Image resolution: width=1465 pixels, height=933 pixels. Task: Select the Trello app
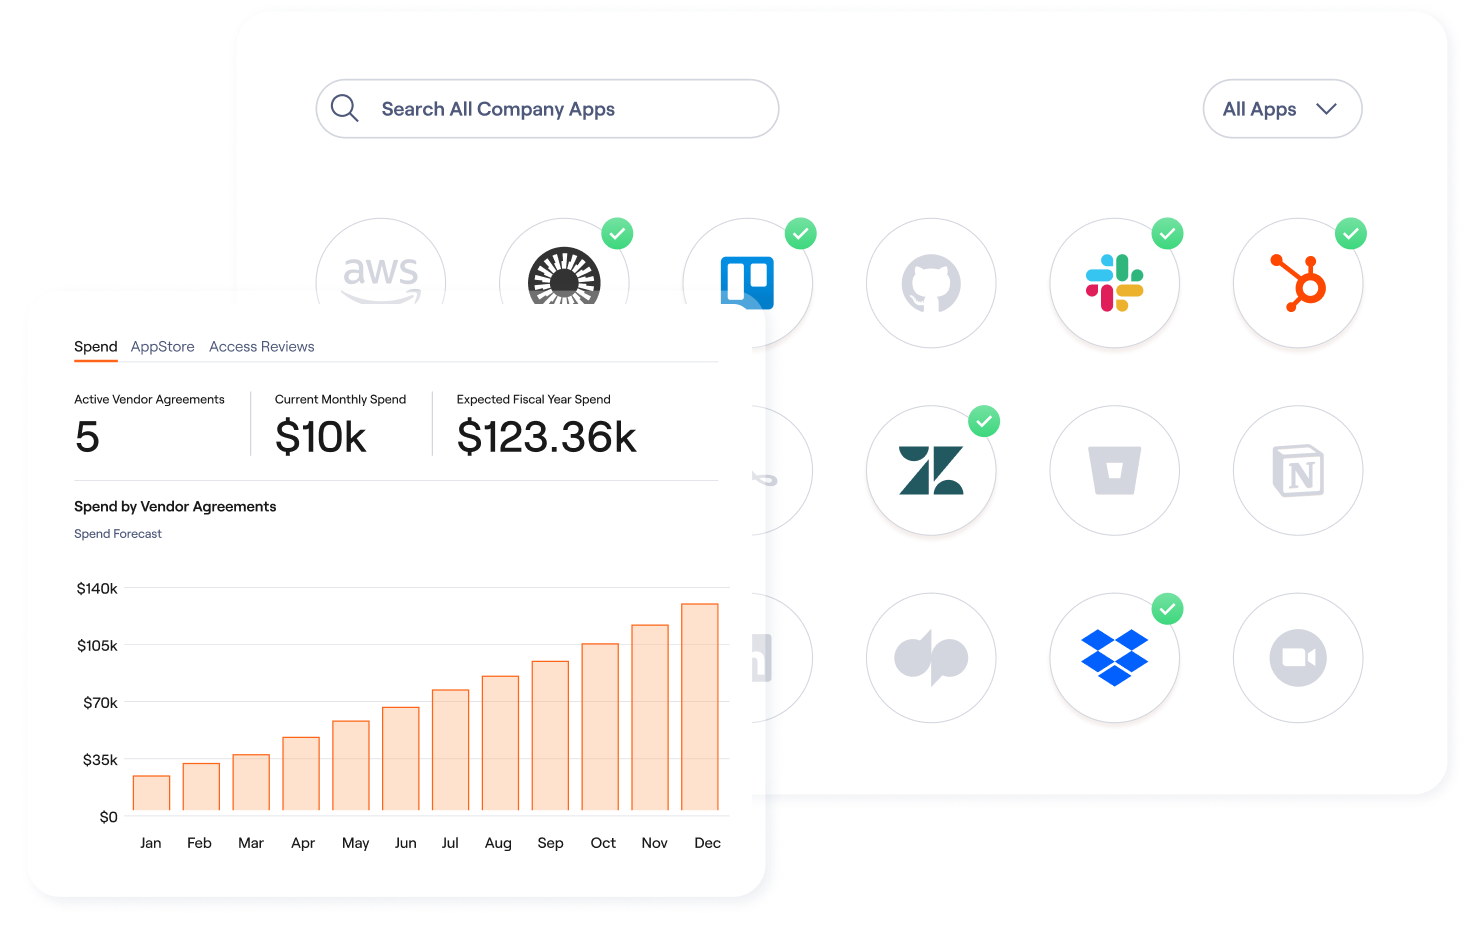748,283
